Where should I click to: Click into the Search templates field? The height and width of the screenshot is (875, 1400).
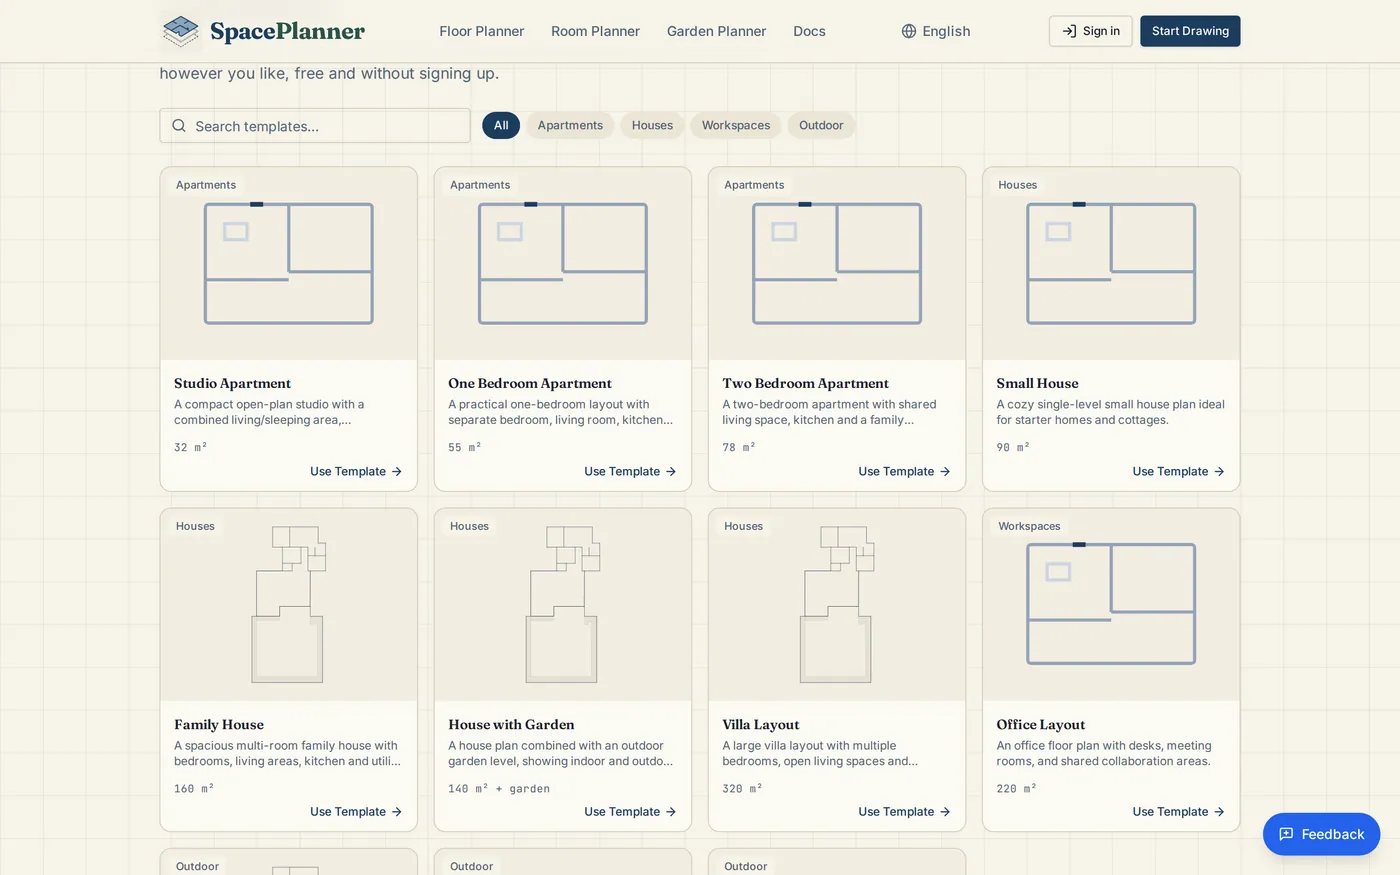(315, 126)
